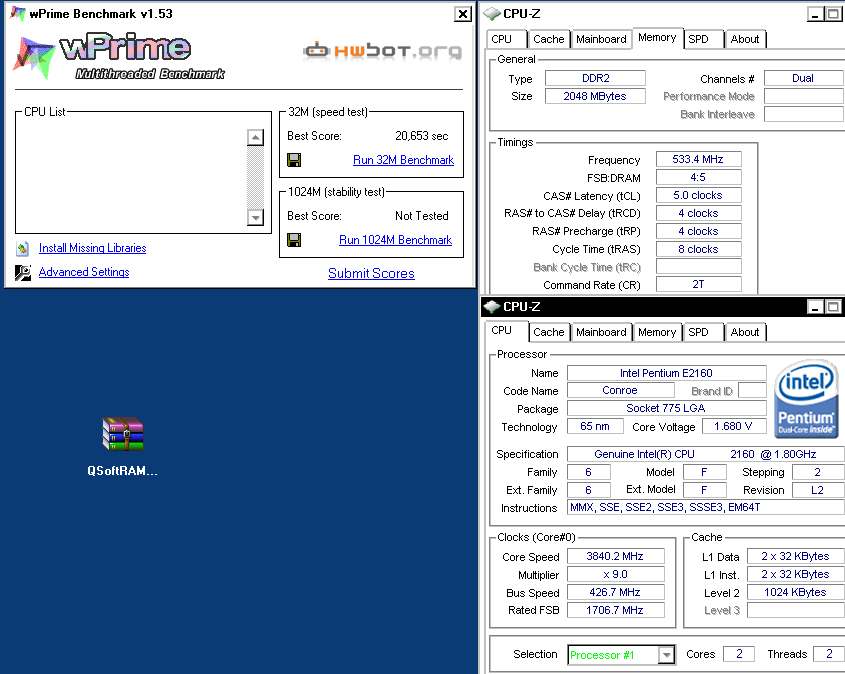Click the Multiplier field x 9.0
Viewport: 845px width, 674px height.
pos(615,574)
